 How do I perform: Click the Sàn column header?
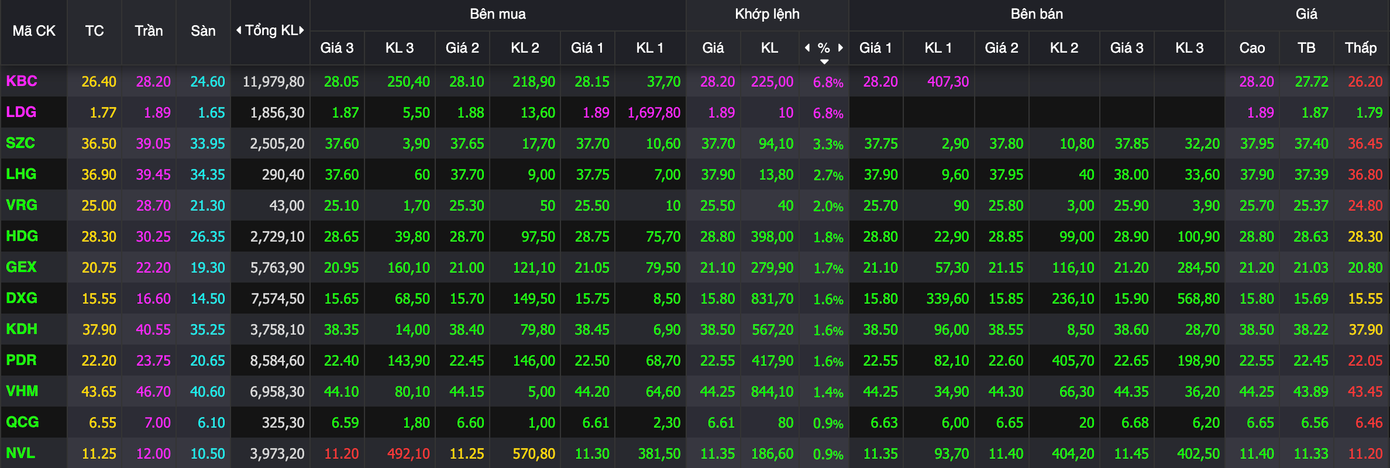click(203, 31)
